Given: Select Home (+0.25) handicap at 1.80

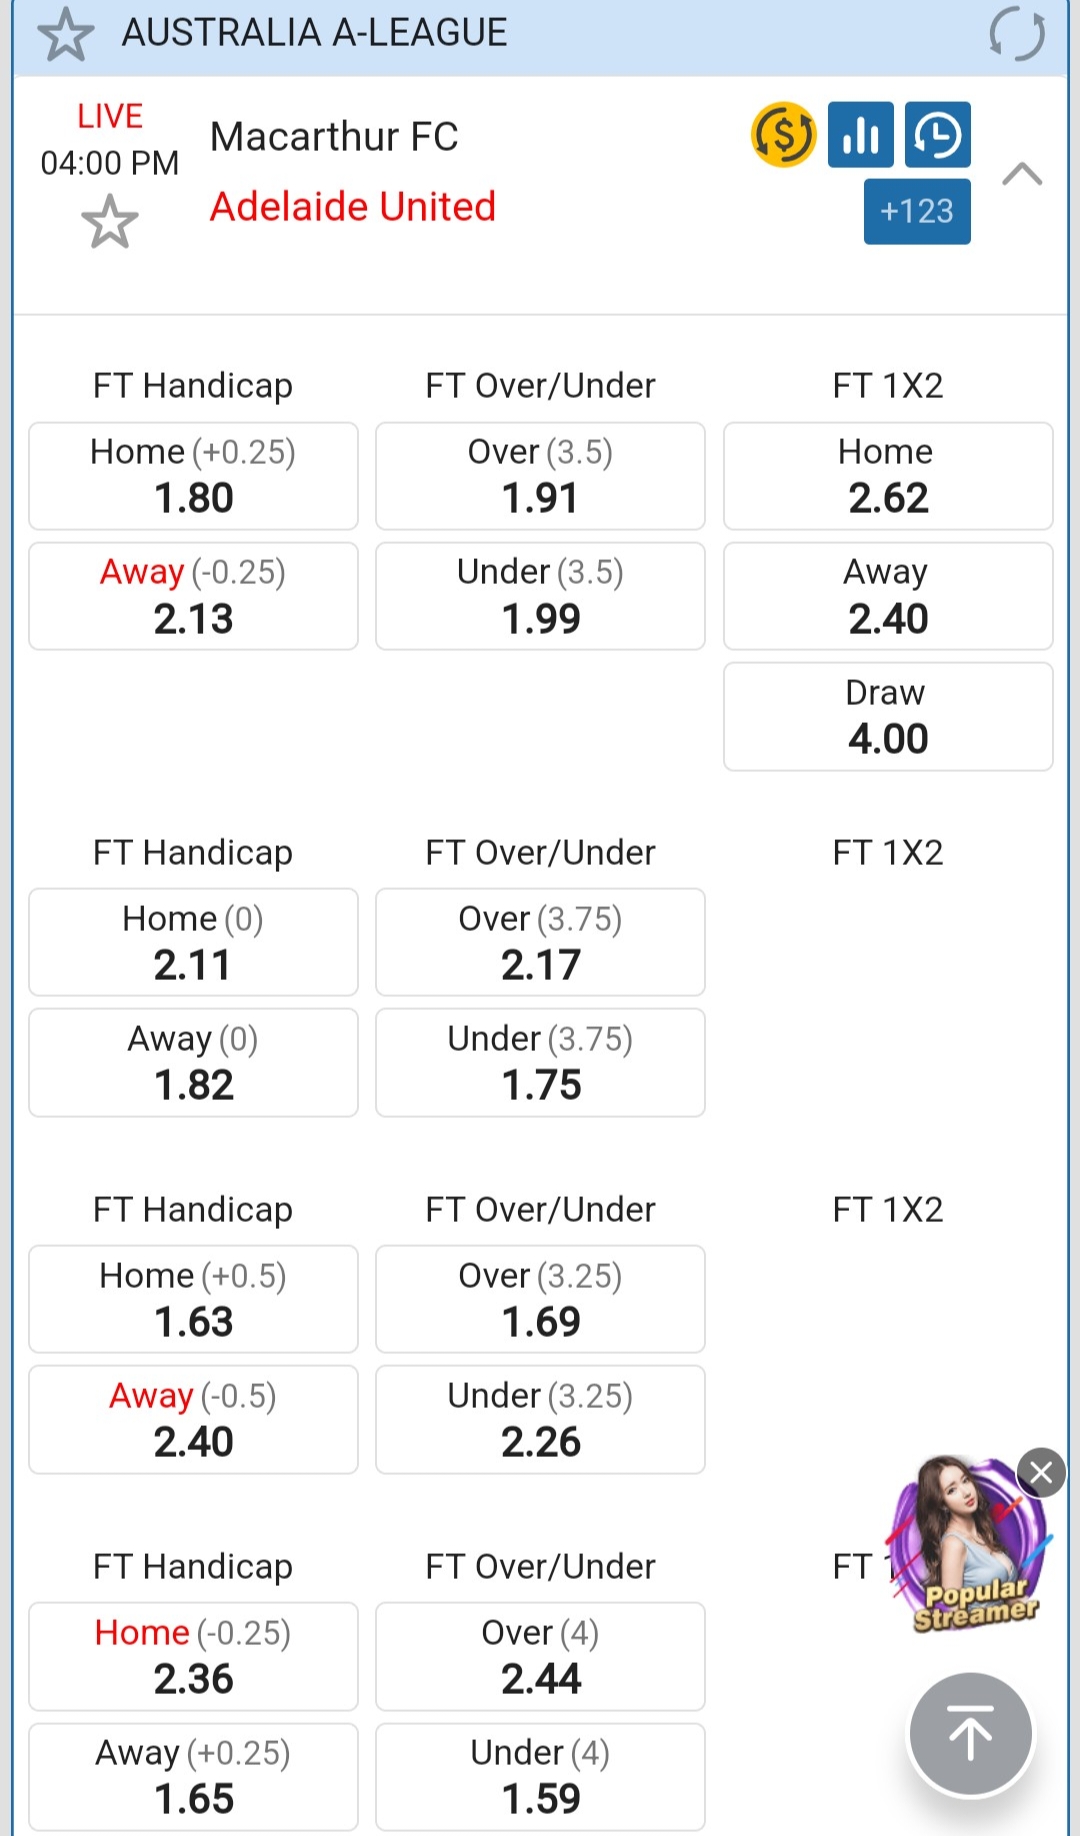Looking at the screenshot, I should pyautogui.click(x=193, y=476).
